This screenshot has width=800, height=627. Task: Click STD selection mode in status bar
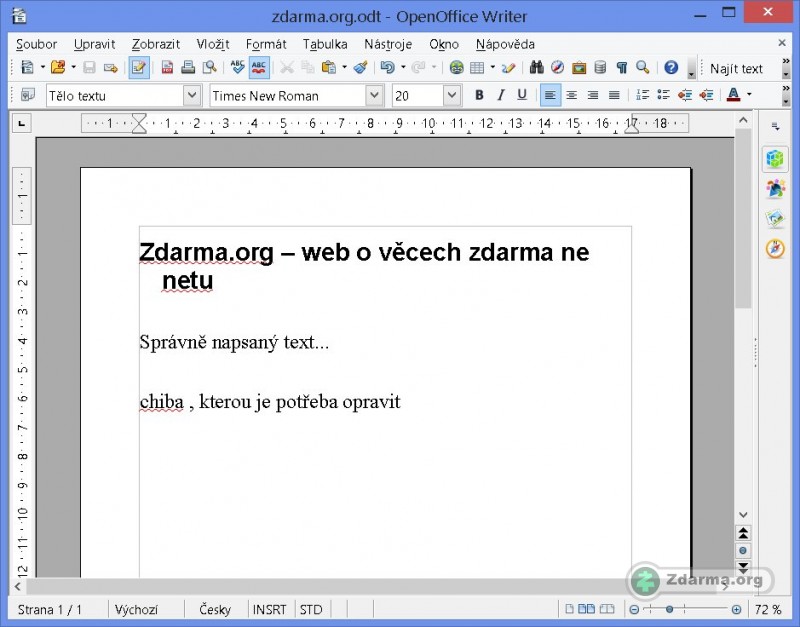pyautogui.click(x=311, y=609)
